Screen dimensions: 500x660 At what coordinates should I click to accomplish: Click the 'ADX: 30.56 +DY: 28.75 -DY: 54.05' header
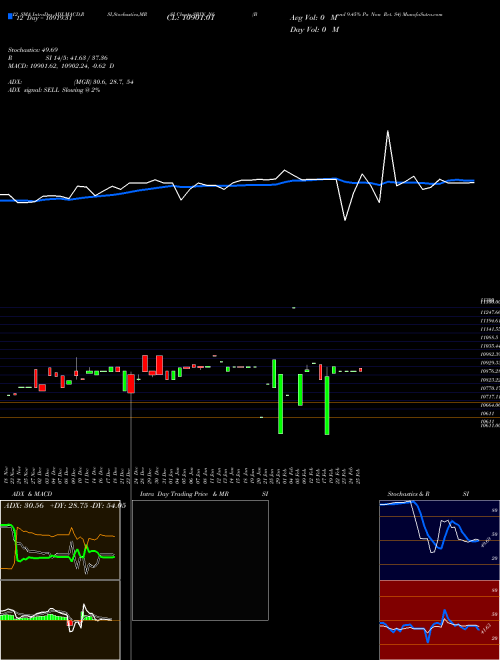(x=65, y=506)
